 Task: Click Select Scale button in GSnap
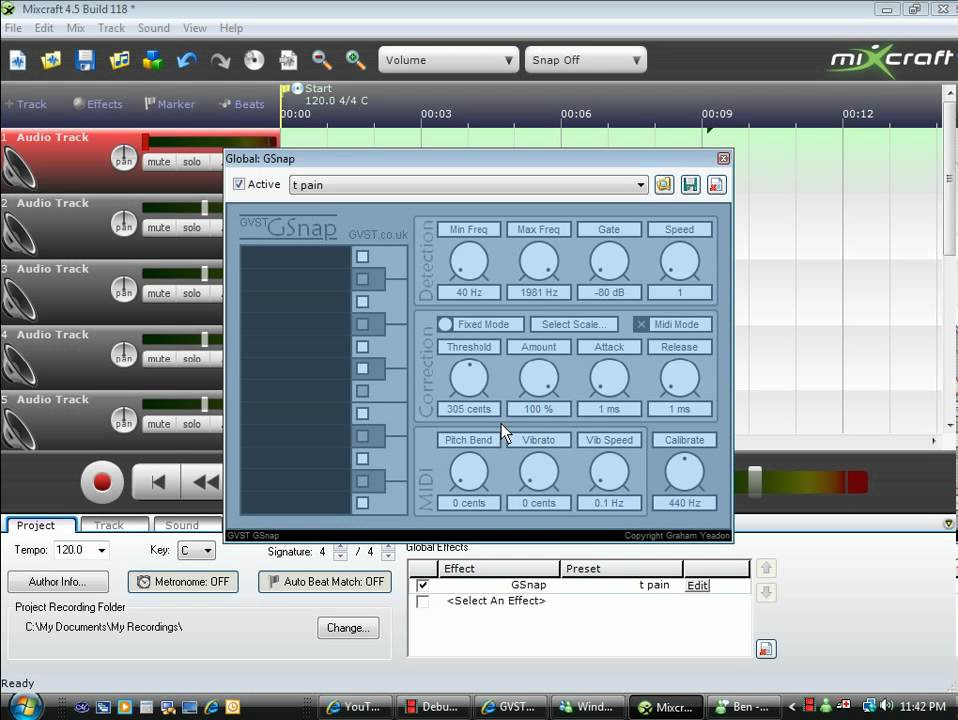click(574, 325)
